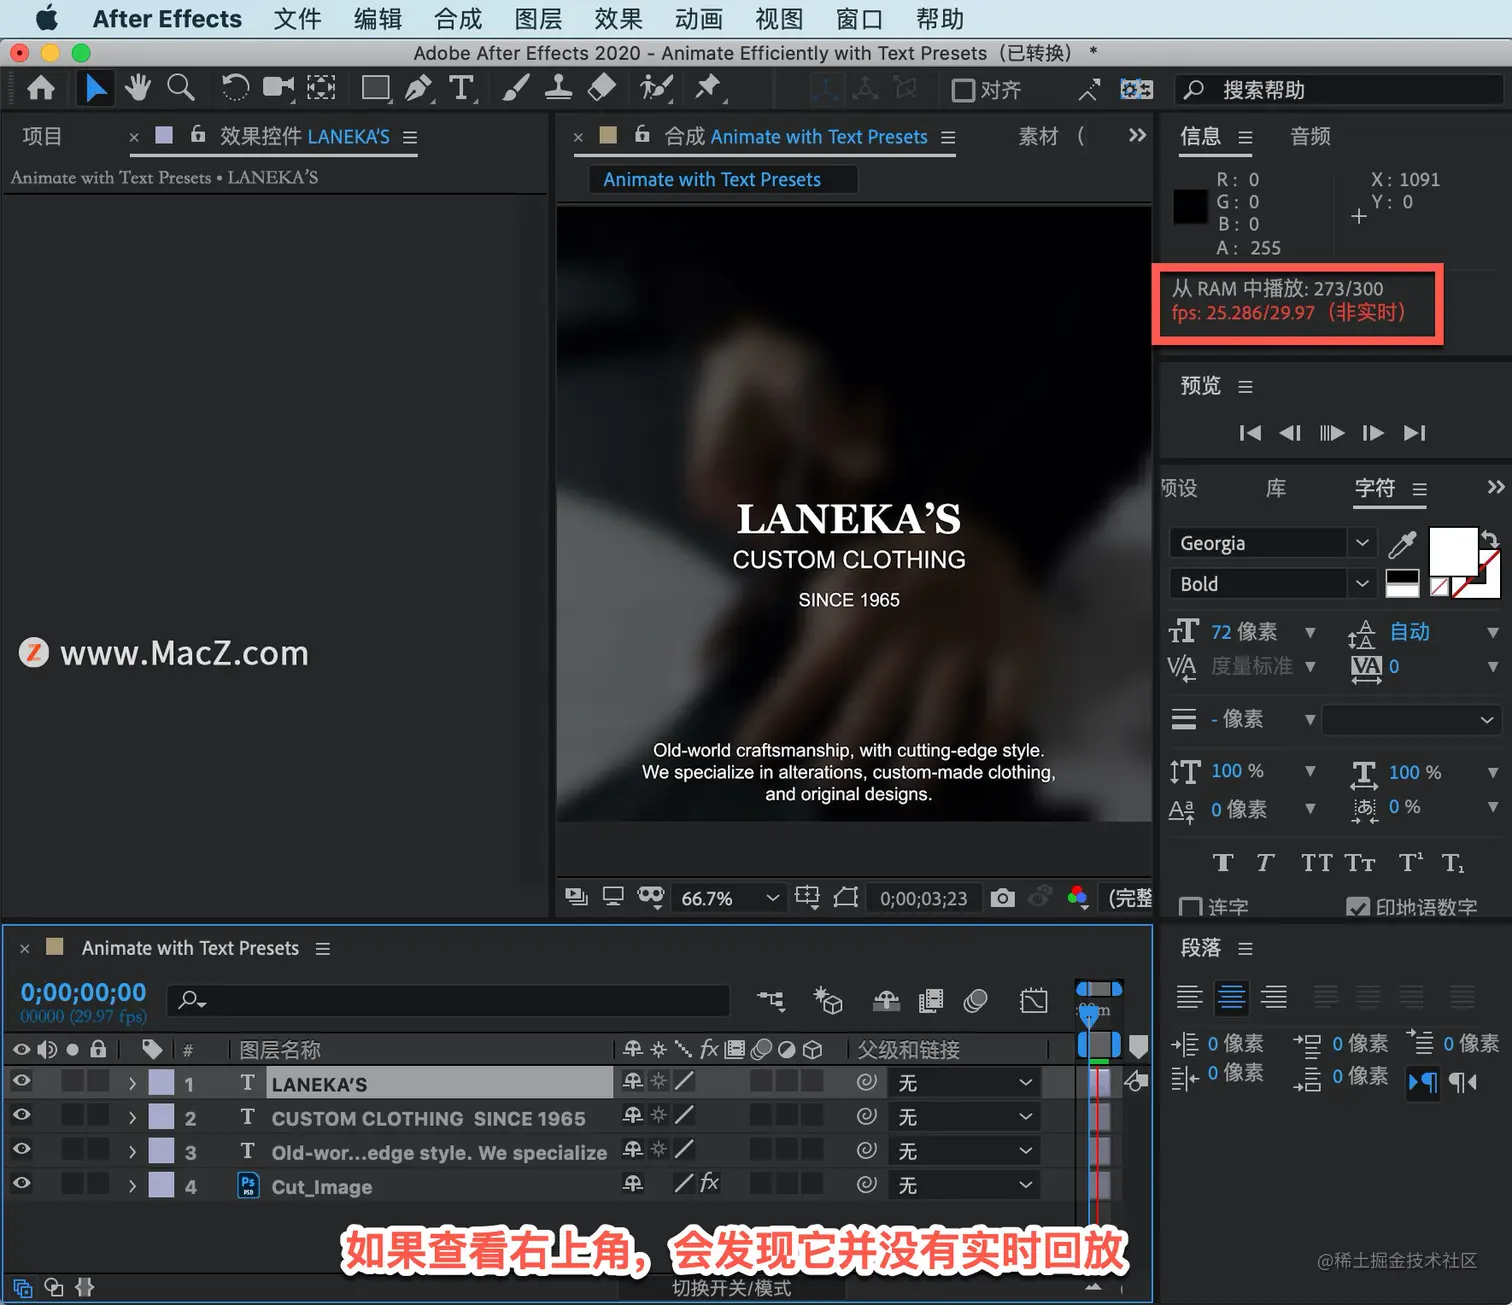Image resolution: width=1512 pixels, height=1305 pixels.
Task: Click the left align text icon
Action: pyautogui.click(x=1189, y=997)
